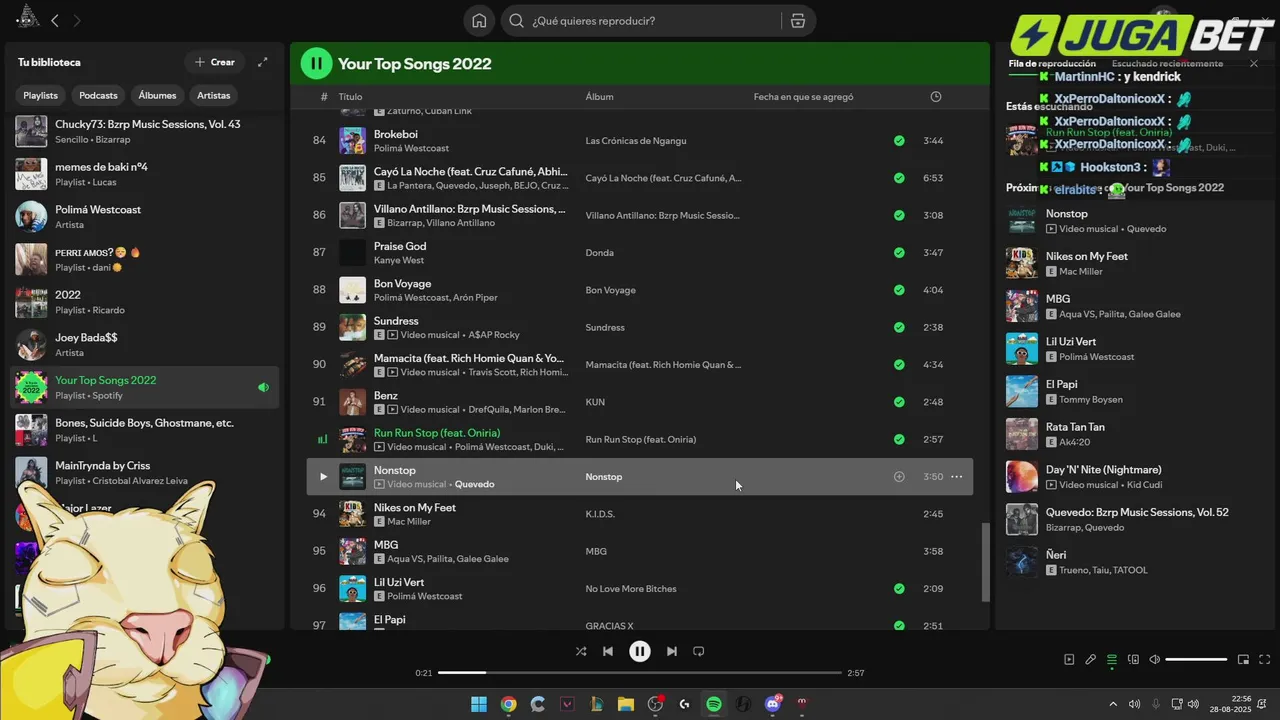
Task: Open File Explorer from the taskbar
Action: pos(625,704)
